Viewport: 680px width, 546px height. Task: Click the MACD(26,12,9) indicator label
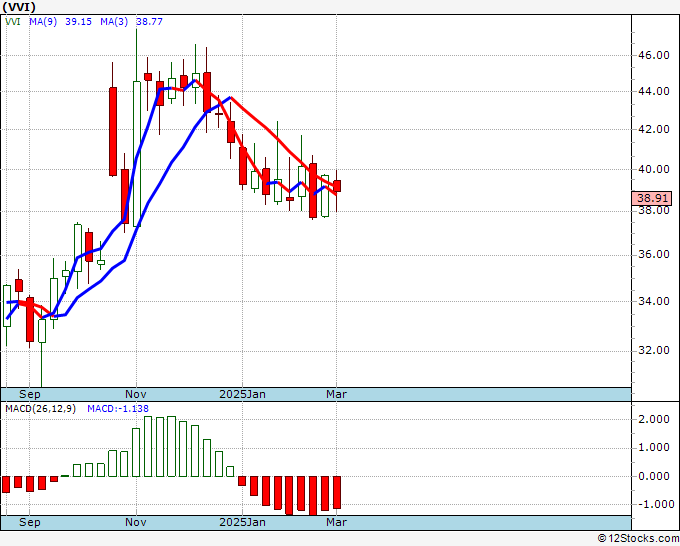tap(40, 409)
